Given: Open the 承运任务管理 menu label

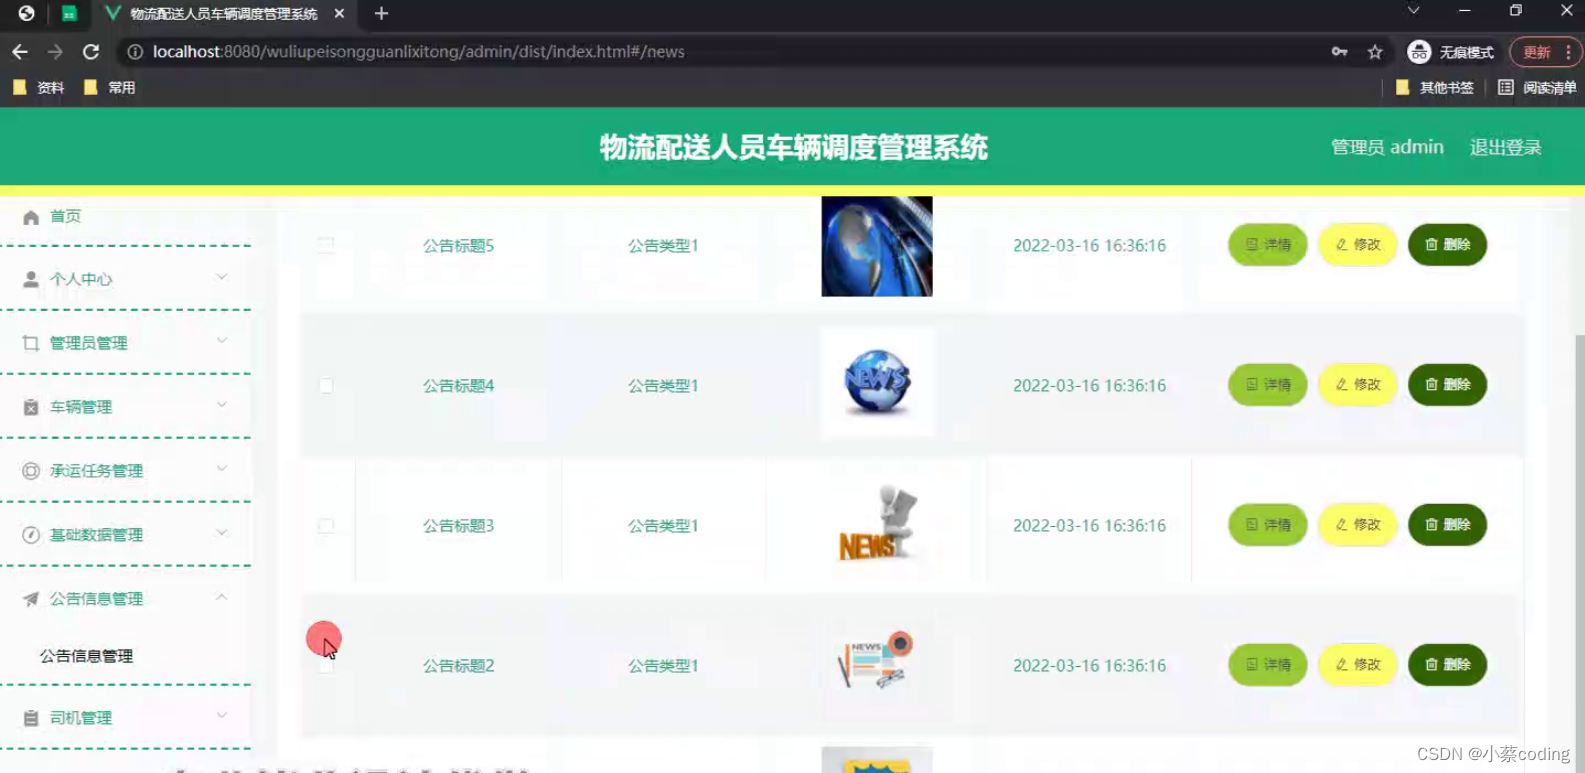Looking at the screenshot, I should tap(97, 471).
